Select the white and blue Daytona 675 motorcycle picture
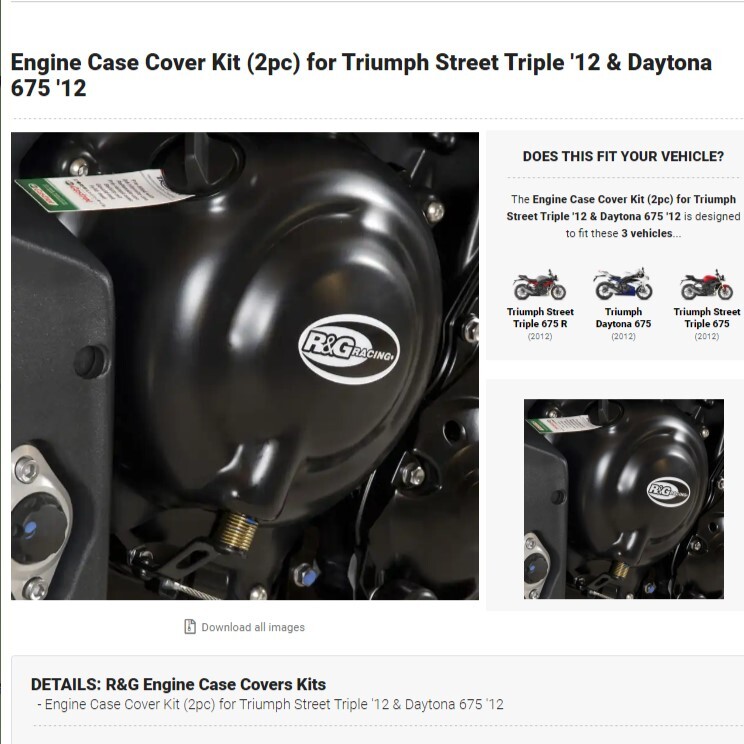Viewport: 744px width, 744px height. (623, 284)
